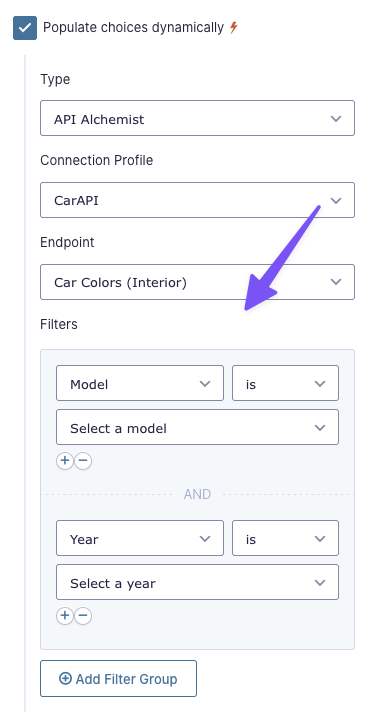Viewport: 367px width, 712px height.
Task: Open the Model filter field dropdown
Action: [140, 383]
